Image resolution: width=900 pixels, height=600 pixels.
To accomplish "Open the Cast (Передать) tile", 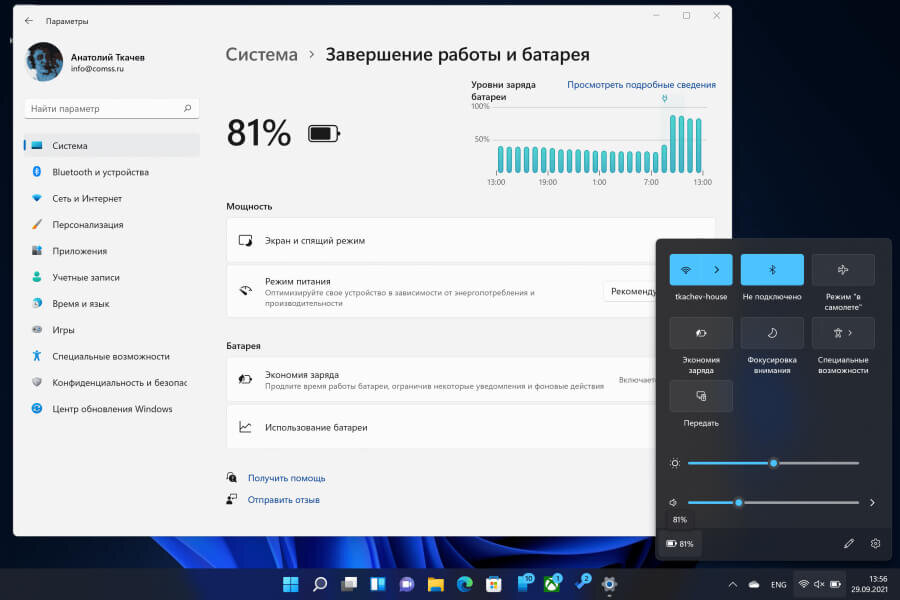I will 701,396.
